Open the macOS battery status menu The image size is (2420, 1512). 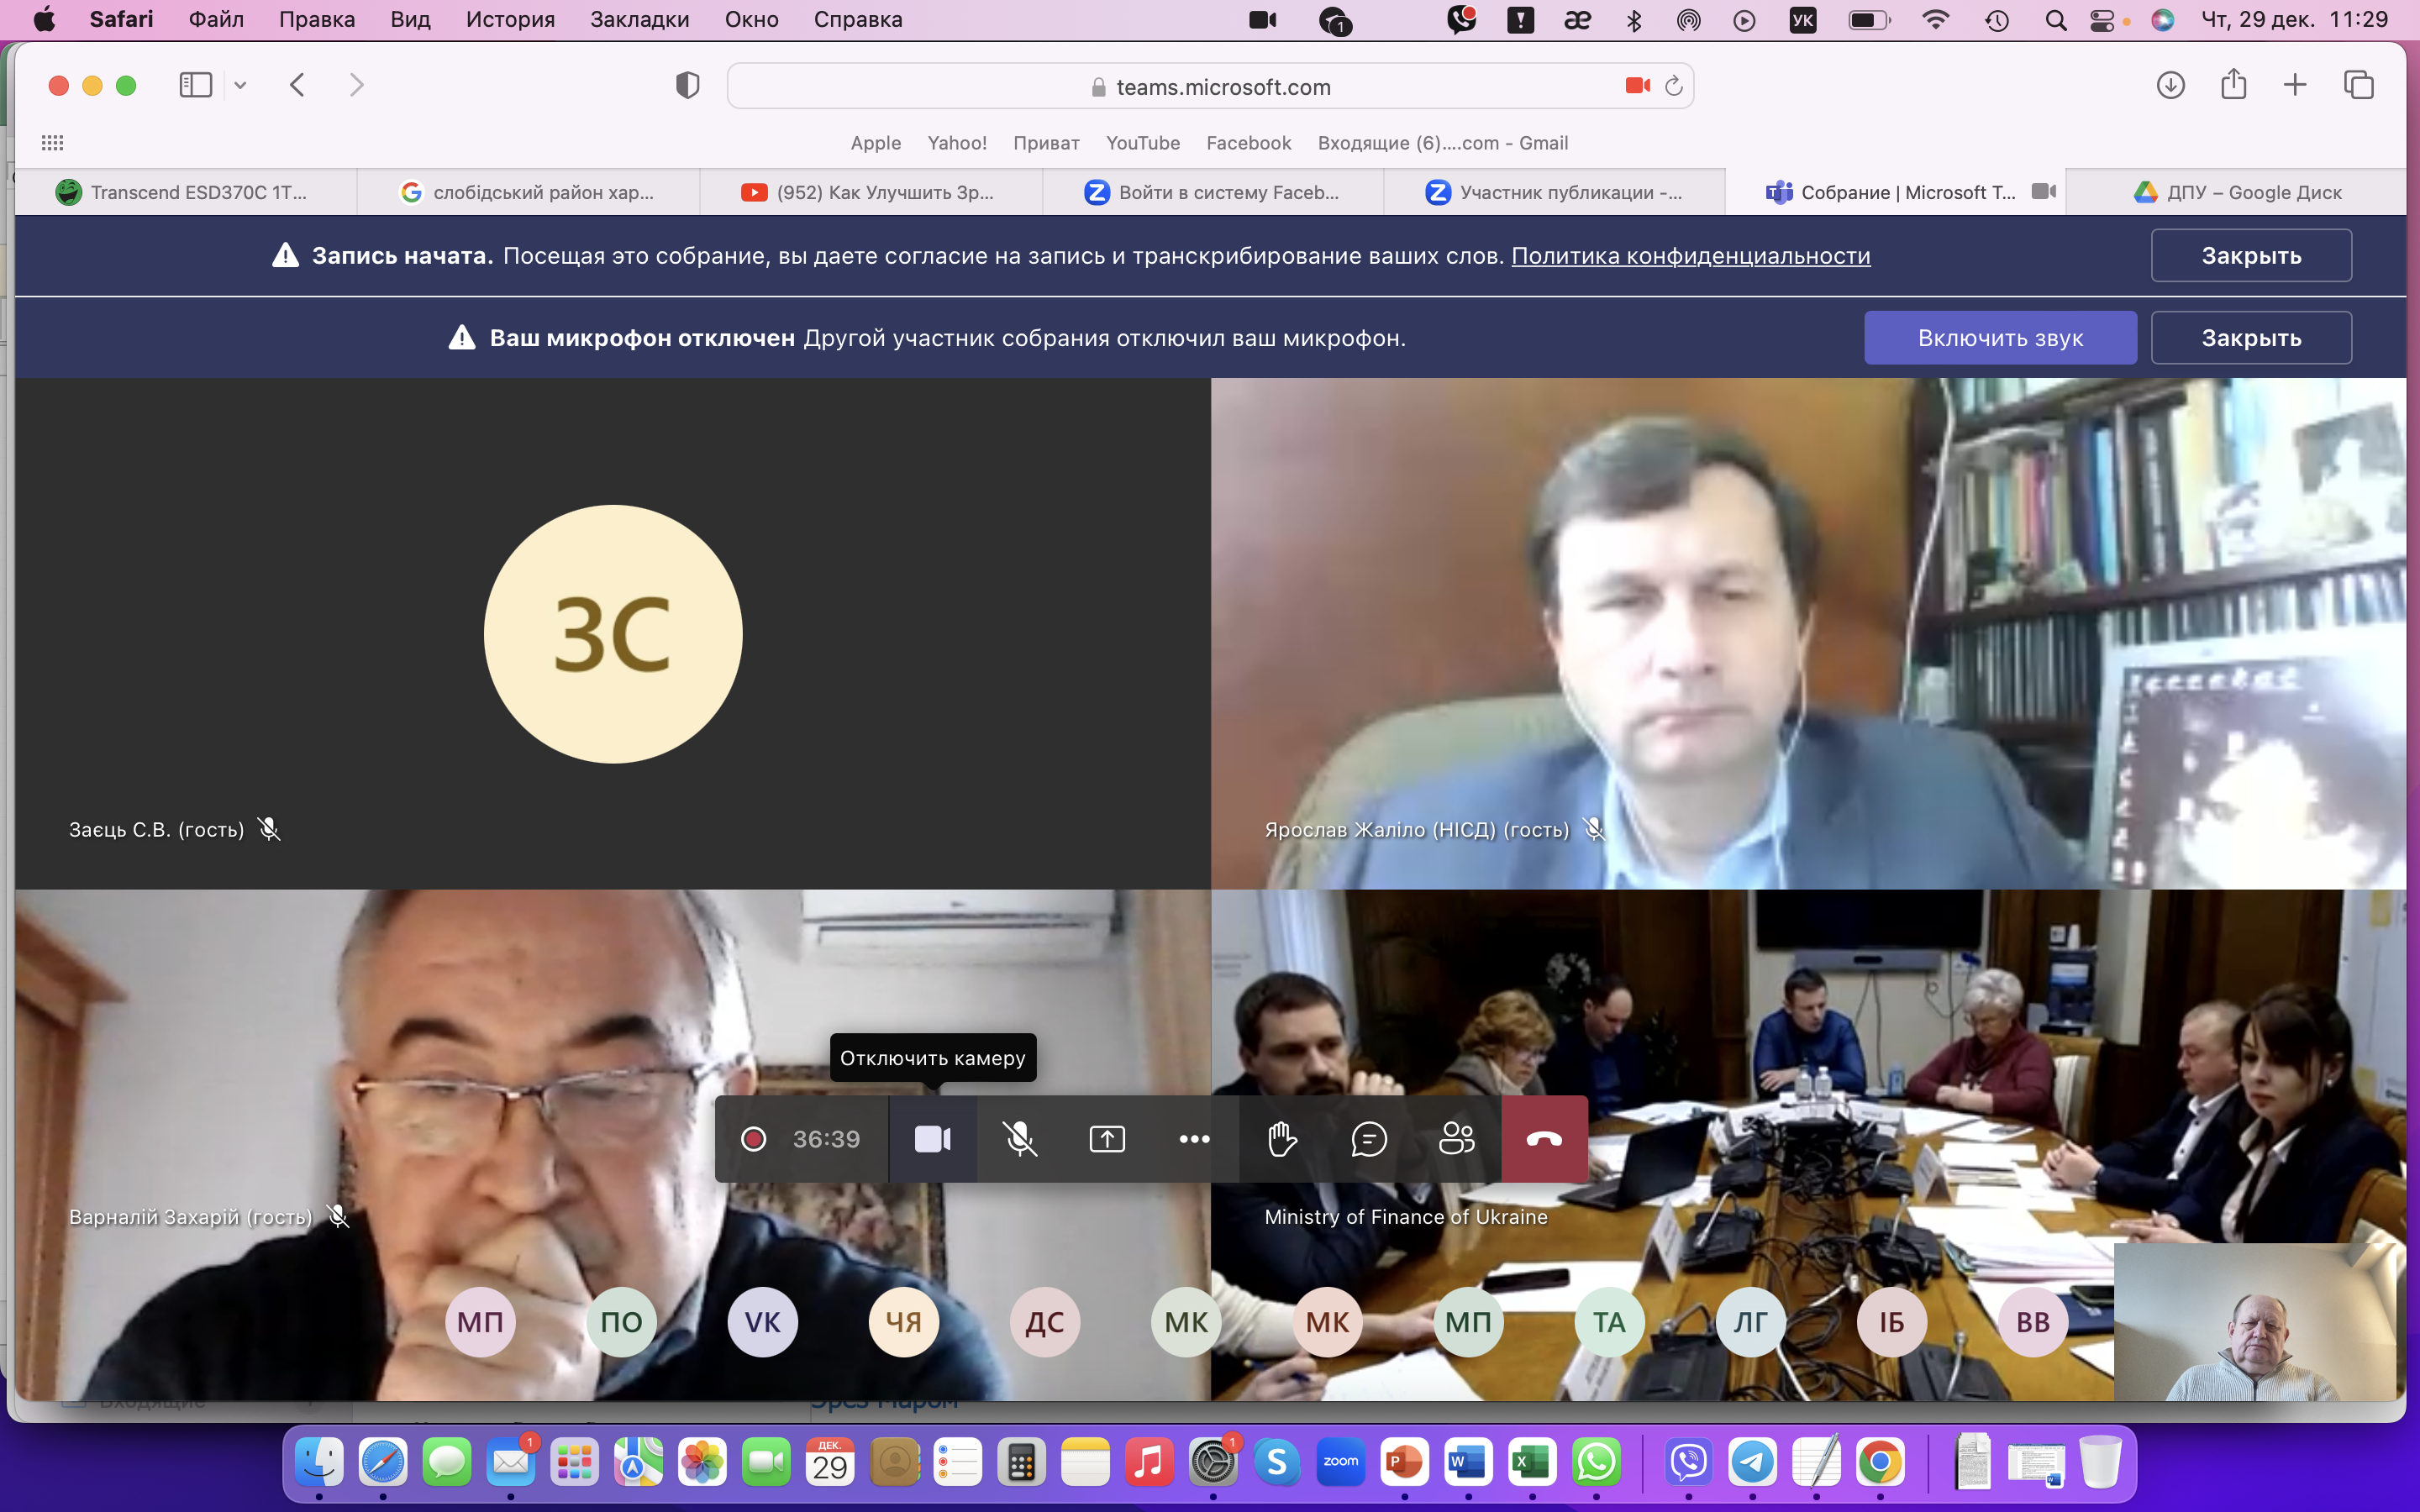1868,20
